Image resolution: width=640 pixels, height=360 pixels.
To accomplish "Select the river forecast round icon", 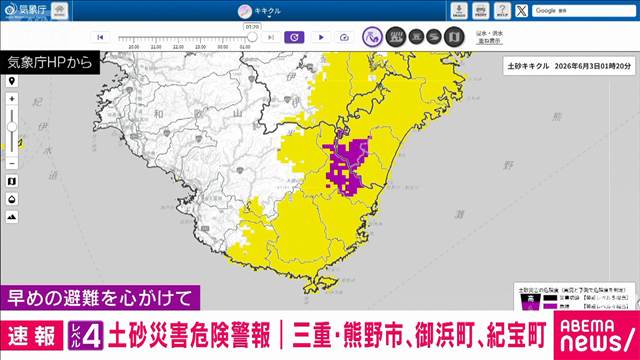I will coord(434,37).
